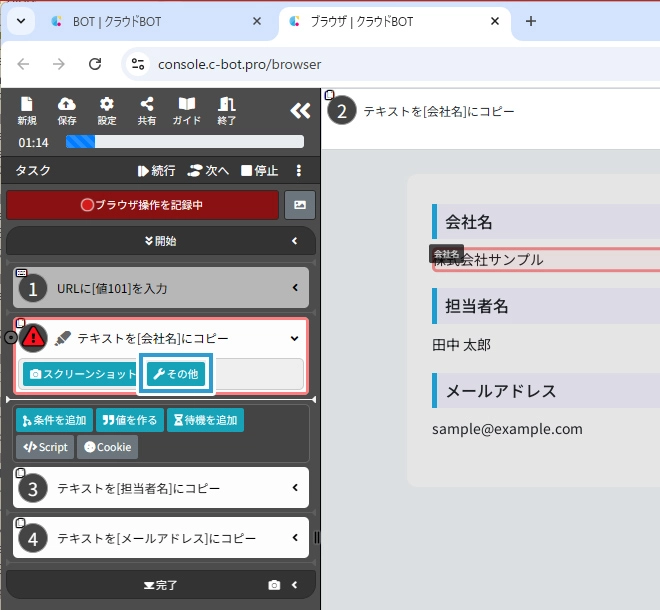Click the 終了 (Exit) icon

227,110
